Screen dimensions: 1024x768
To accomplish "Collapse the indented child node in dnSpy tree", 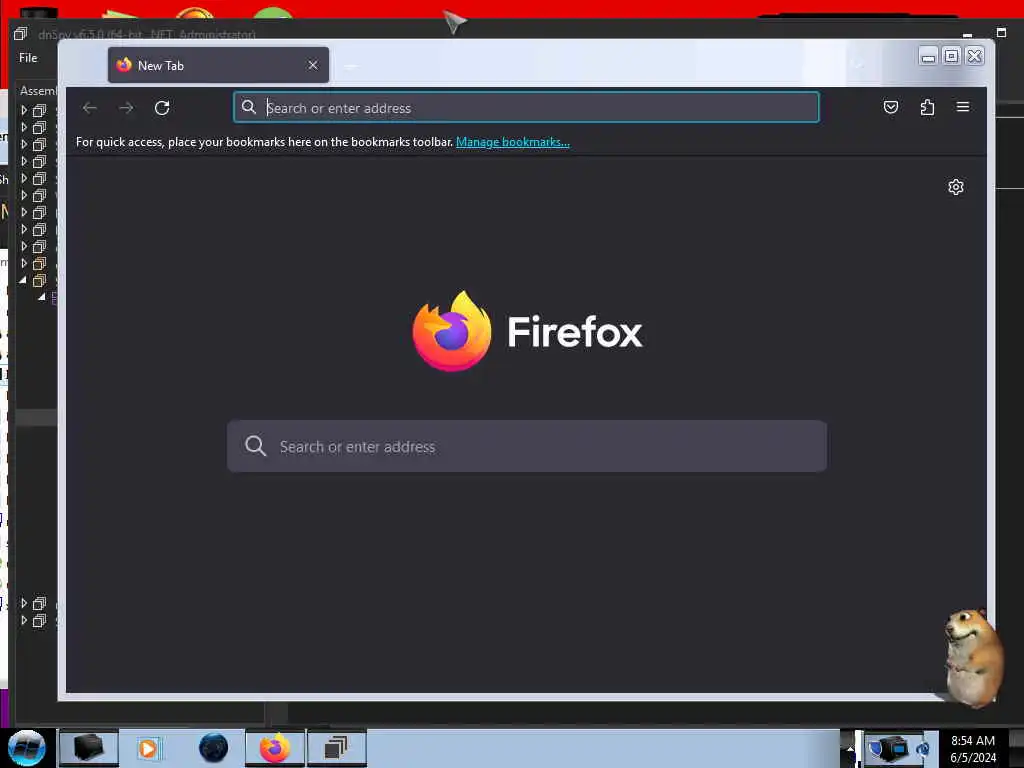I will [x=42, y=297].
